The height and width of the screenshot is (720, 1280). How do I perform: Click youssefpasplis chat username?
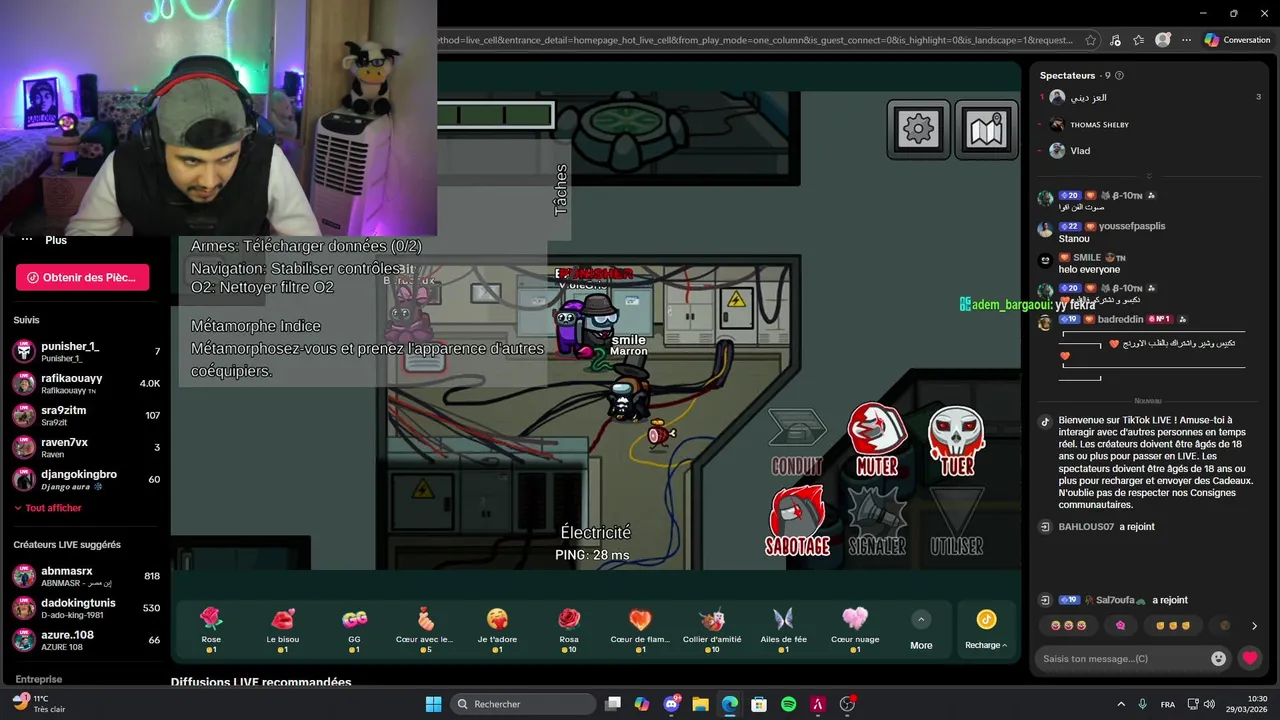point(1131,226)
